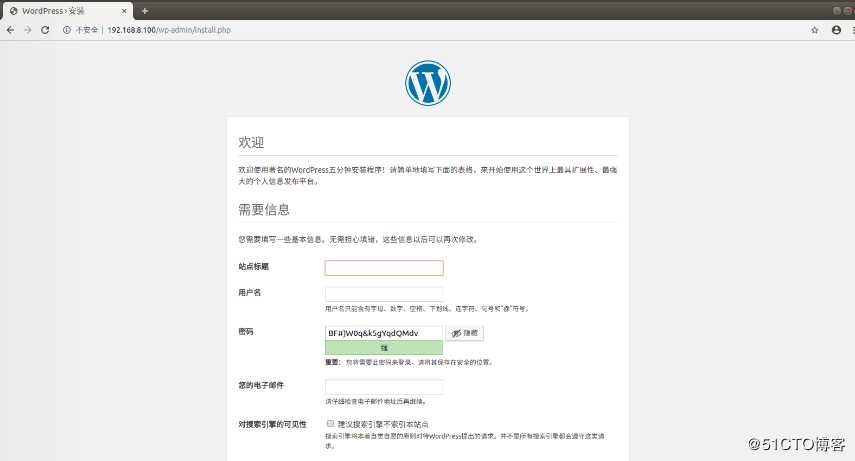Click the 站点标题 label

254,267
